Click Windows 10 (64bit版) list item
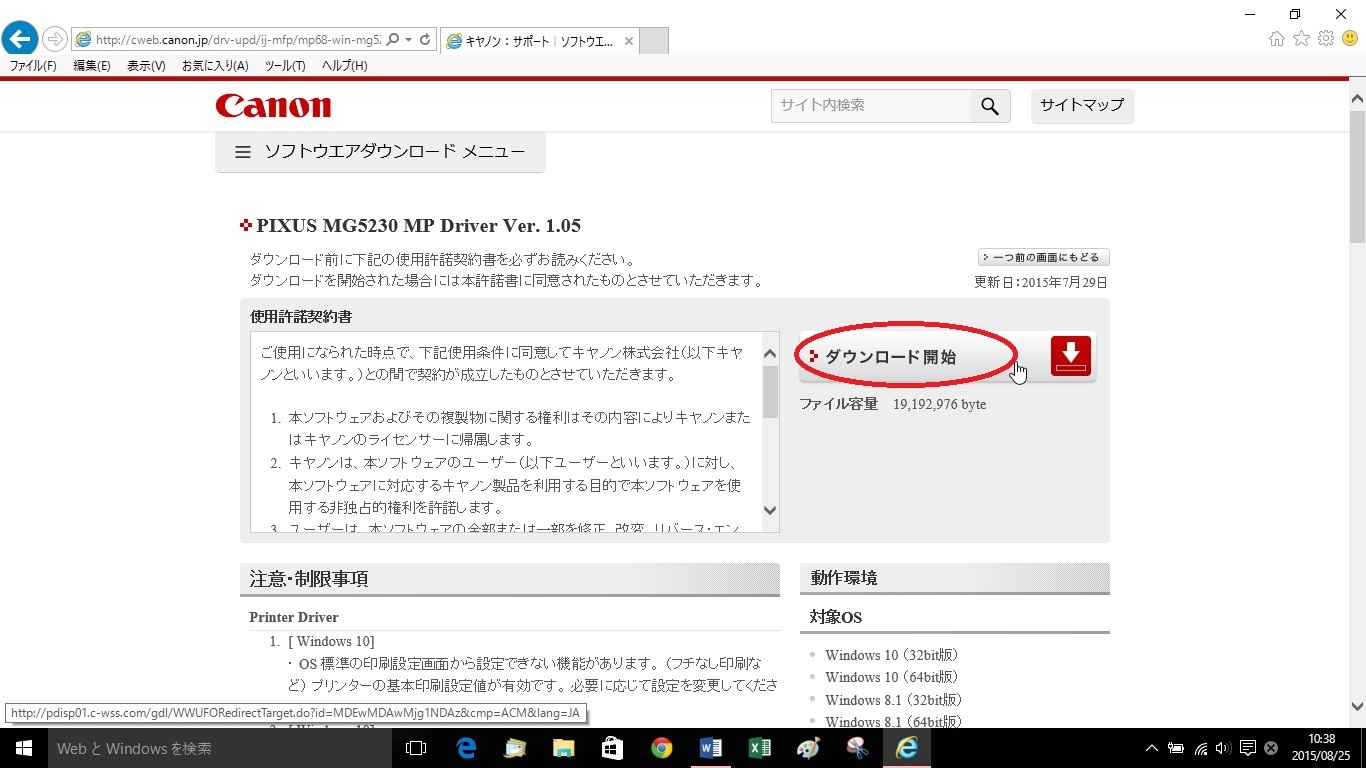Viewport: 1366px width, 768px height. 892,677
